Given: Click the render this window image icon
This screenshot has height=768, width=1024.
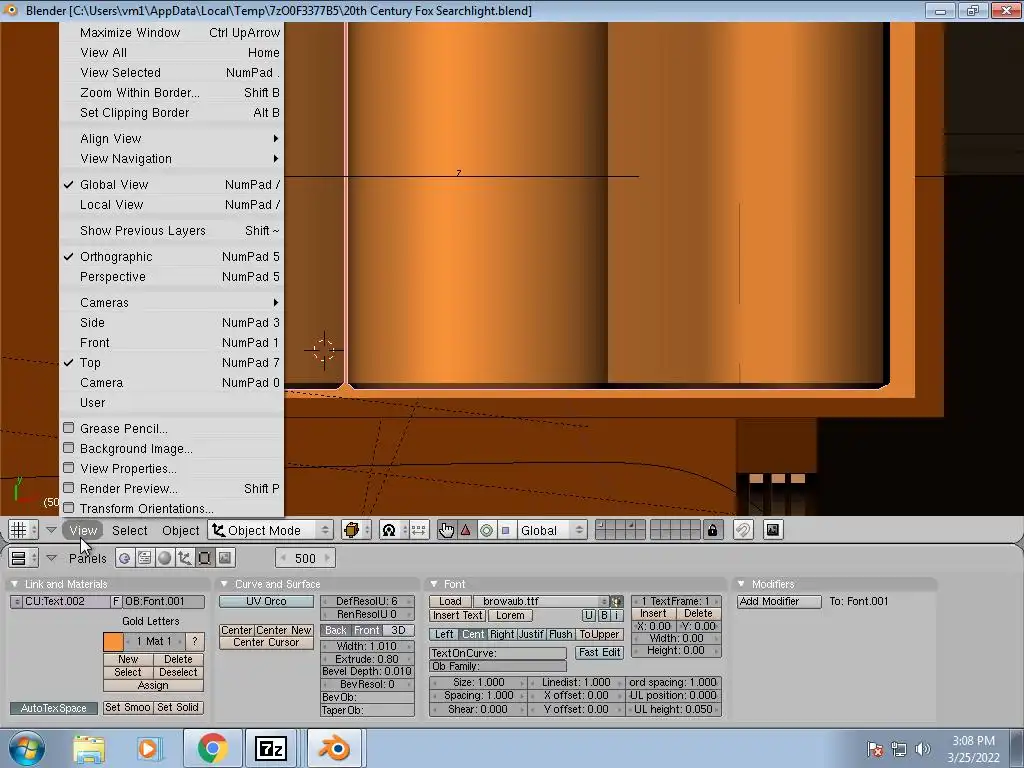Looking at the screenshot, I should pyautogui.click(x=773, y=530).
